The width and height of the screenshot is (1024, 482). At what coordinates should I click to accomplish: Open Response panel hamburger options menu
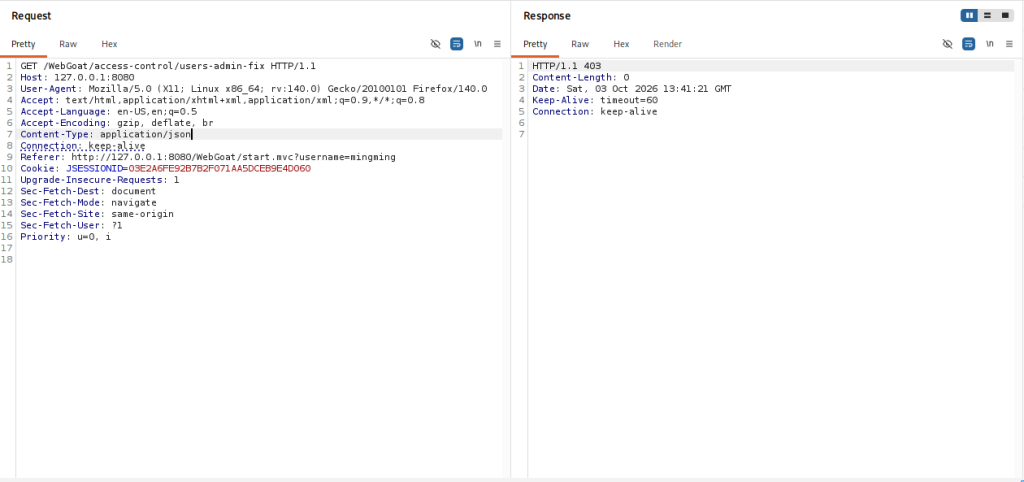(x=1010, y=44)
